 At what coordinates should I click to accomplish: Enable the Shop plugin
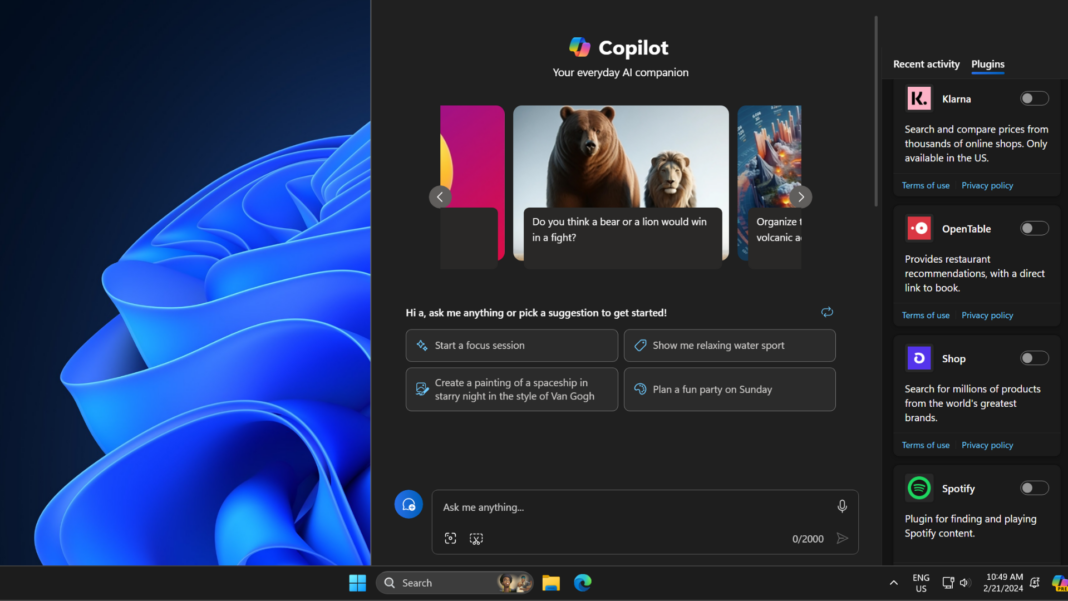click(x=1034, y=358)
